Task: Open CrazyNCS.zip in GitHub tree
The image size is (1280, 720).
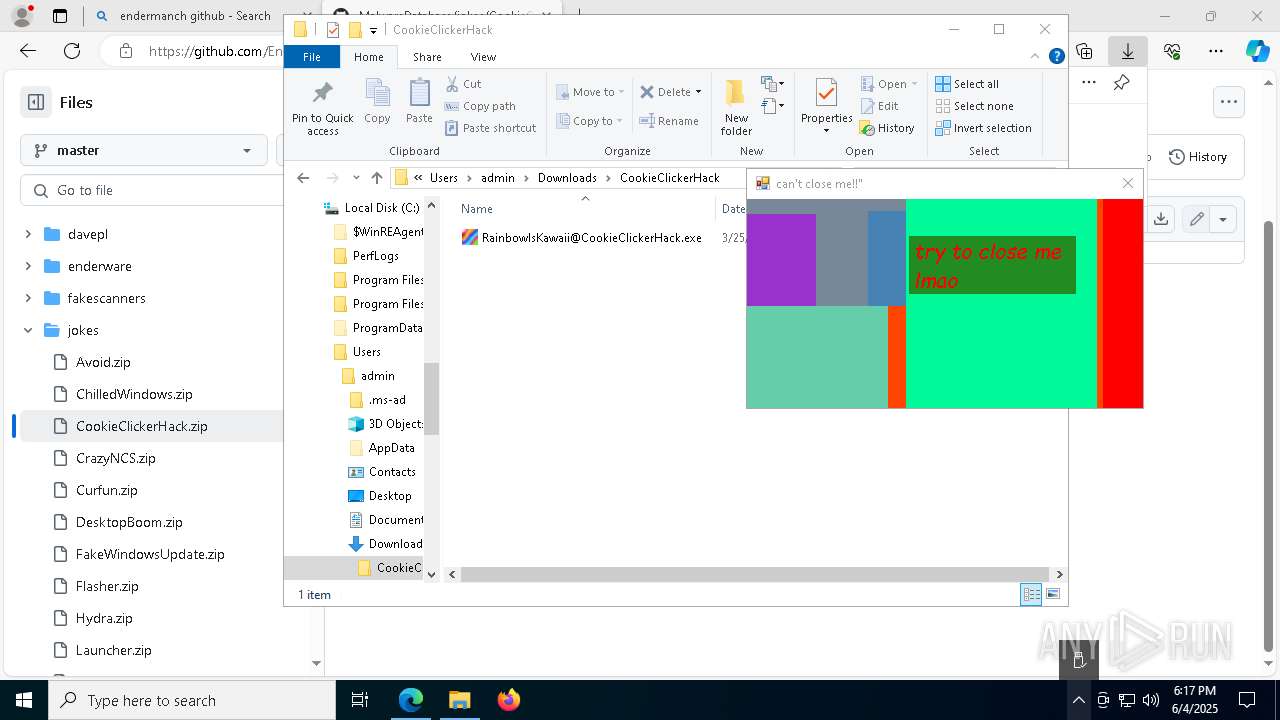Action: (116, 458)
